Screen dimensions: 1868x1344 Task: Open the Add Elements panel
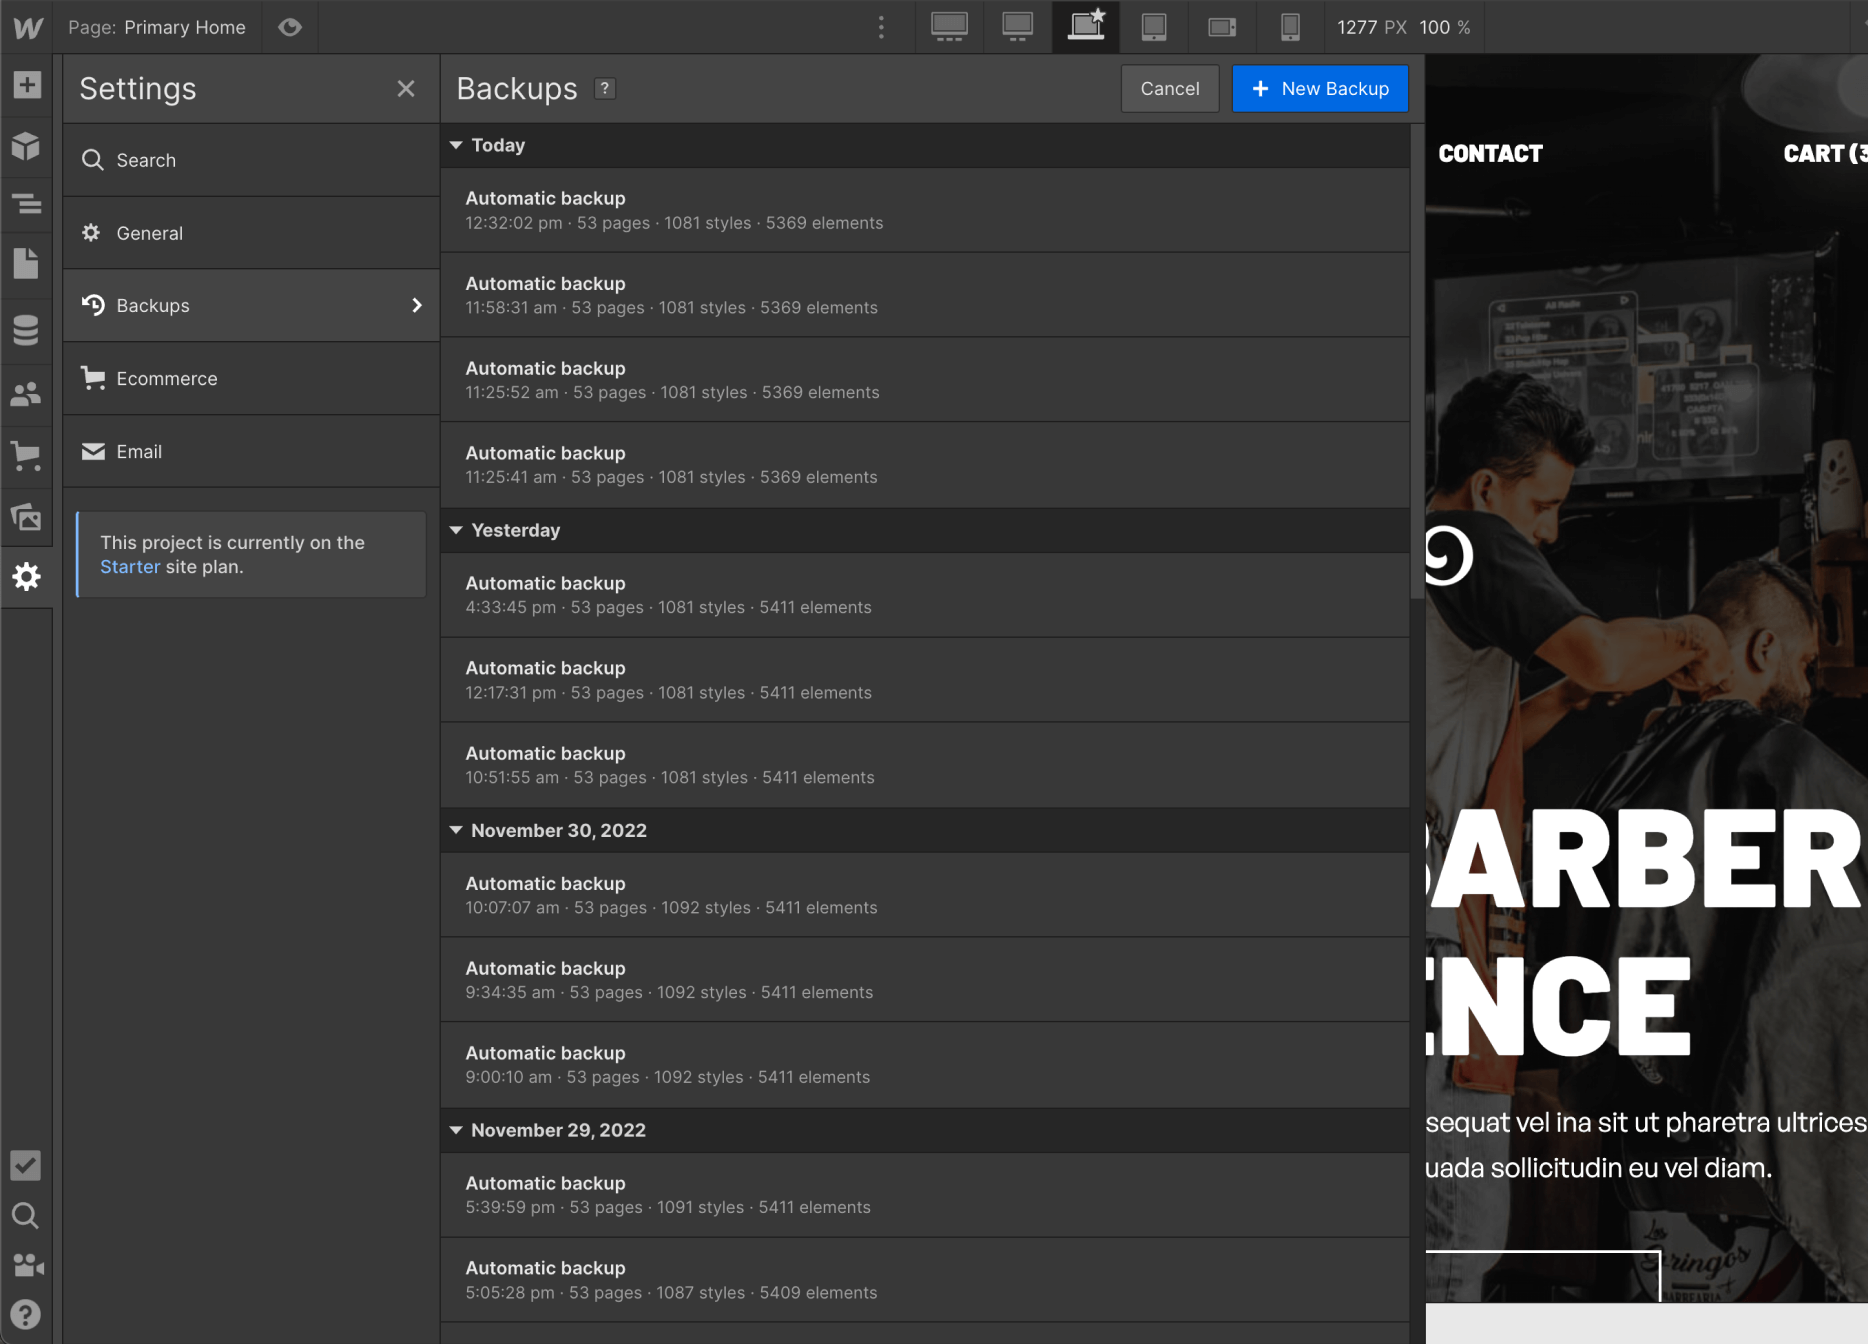(26, 85)
